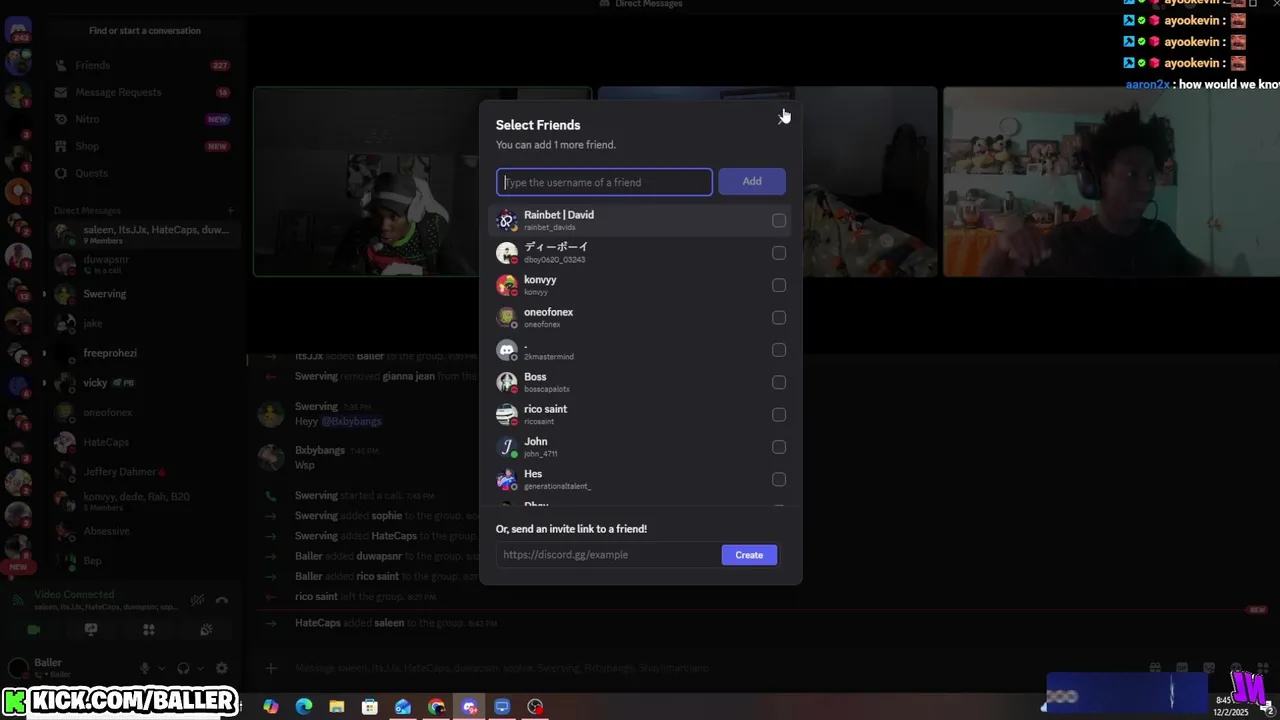1280x720 pixels.
Task: Check the box for rico saint
Action: [x=779, y=414]
